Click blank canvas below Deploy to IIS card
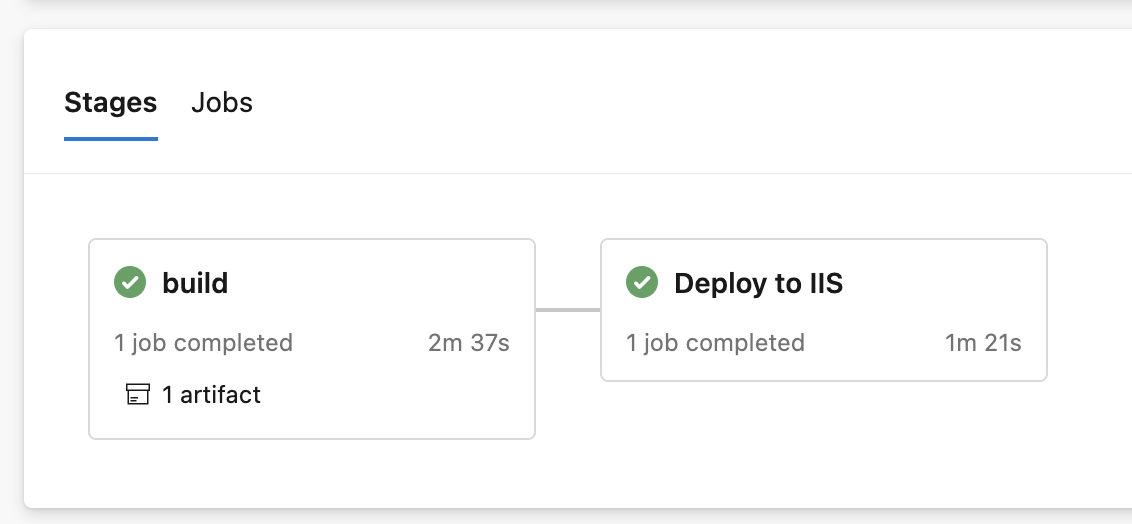 point(823,440)
